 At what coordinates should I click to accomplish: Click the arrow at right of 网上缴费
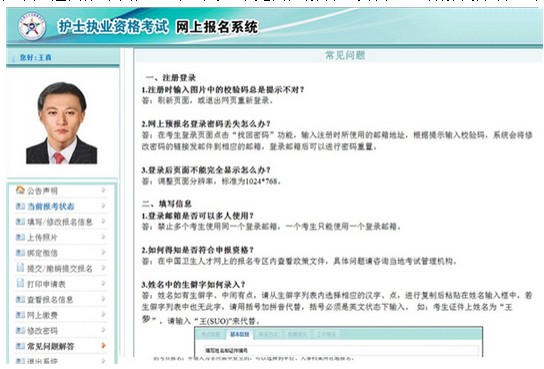(x=103, y=315)
